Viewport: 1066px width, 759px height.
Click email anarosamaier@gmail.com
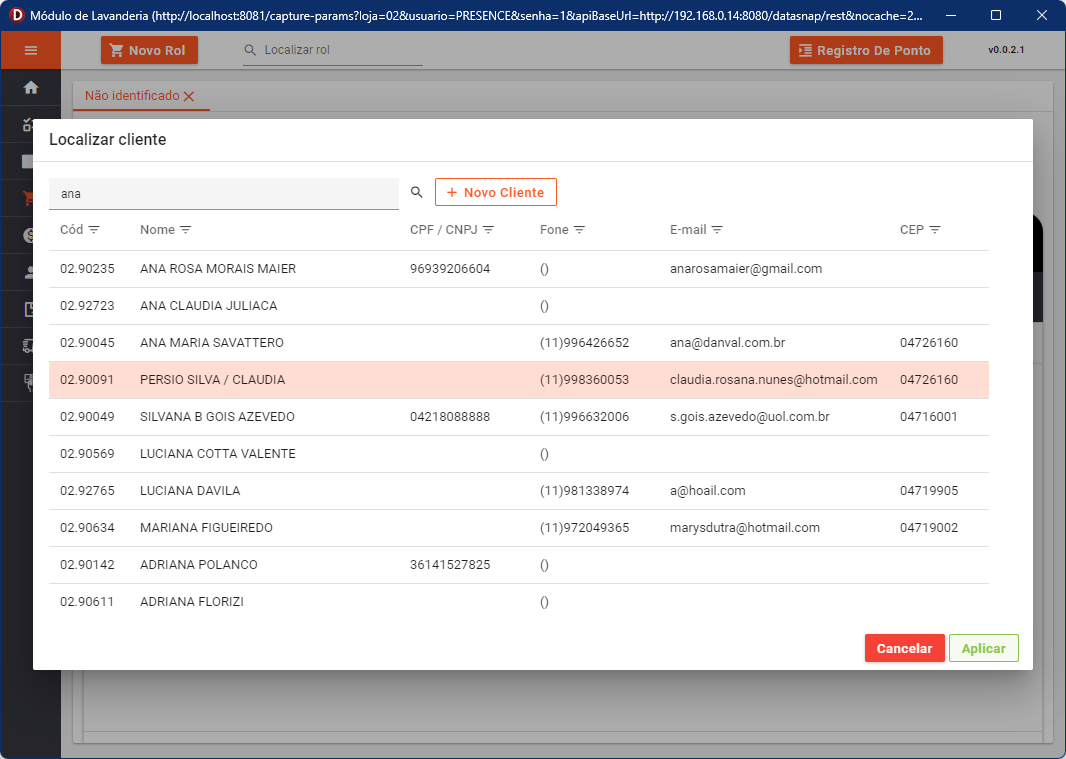(x=746, y=269)
